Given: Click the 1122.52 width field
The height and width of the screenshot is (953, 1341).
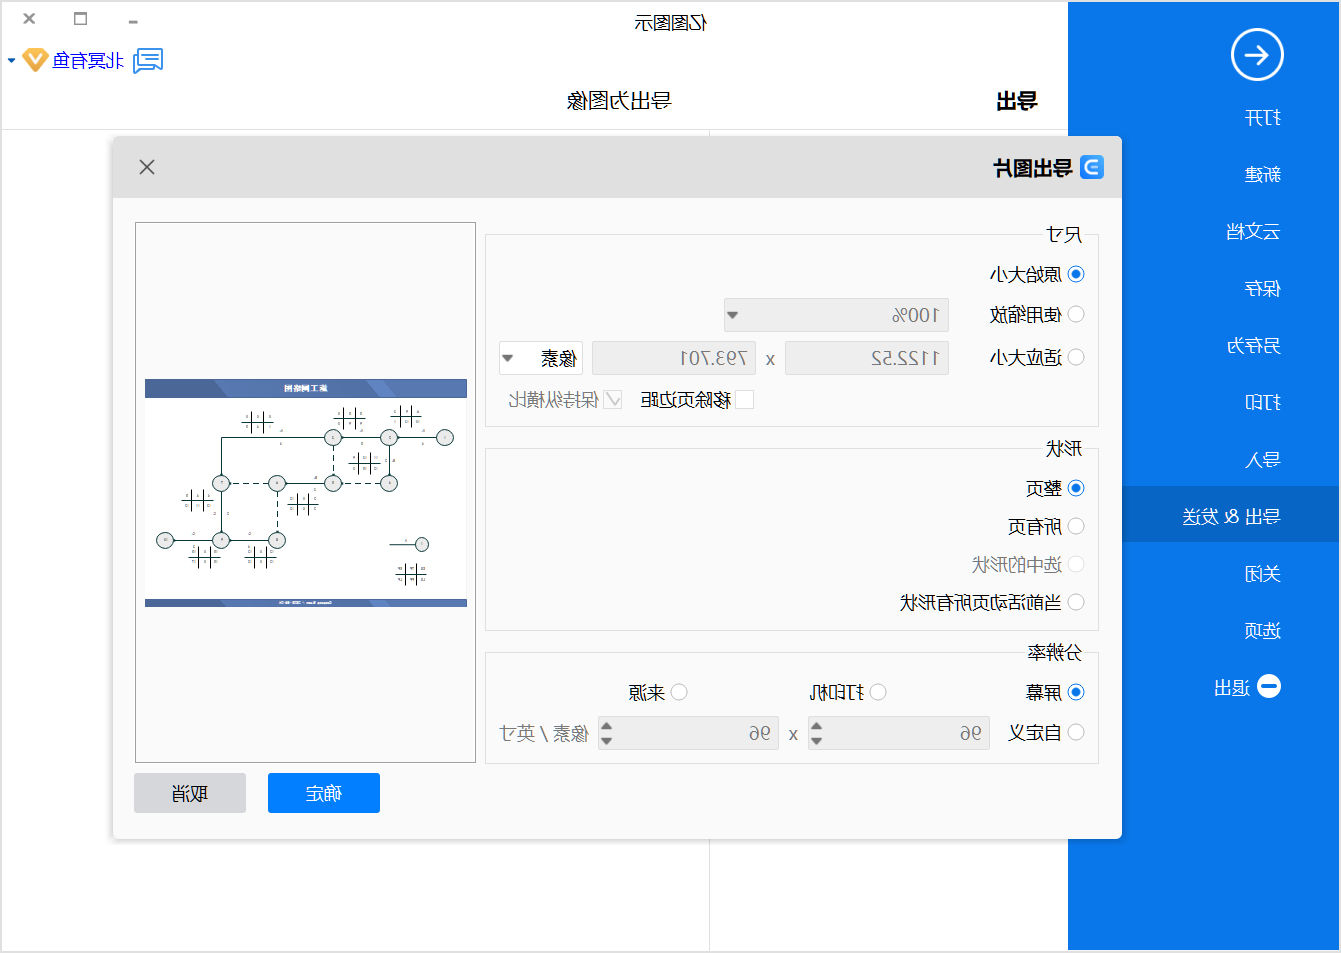Looking at the screenshot, I should (x=867, y=358).
